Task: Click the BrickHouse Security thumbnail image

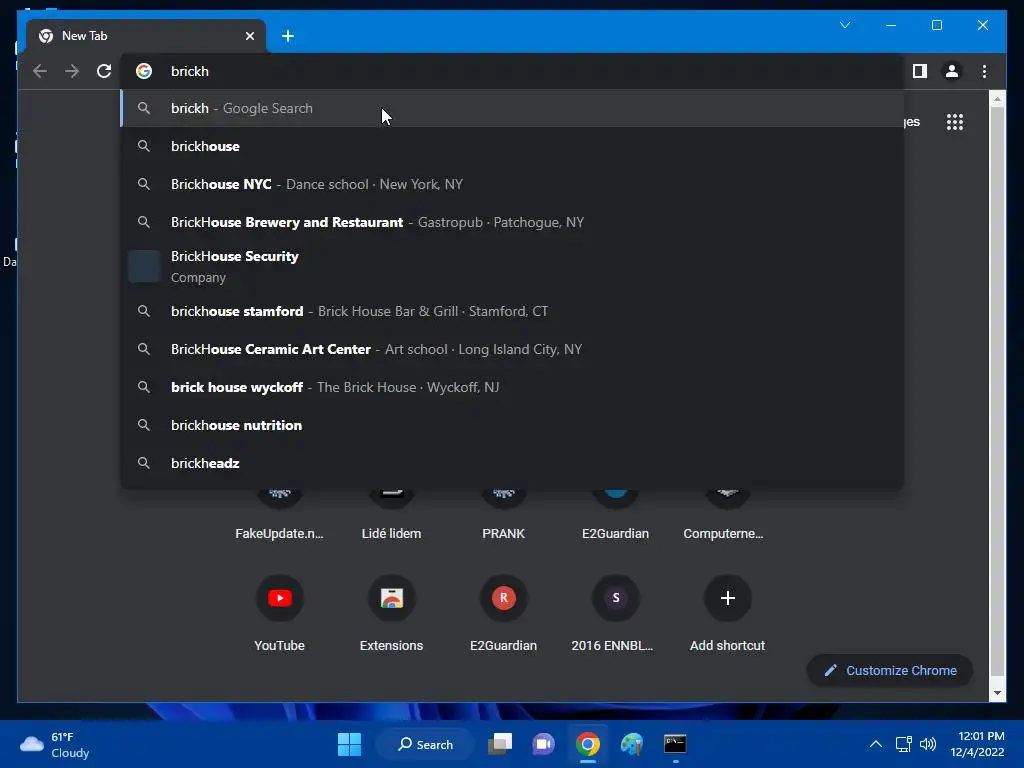Action: point(144,266)
